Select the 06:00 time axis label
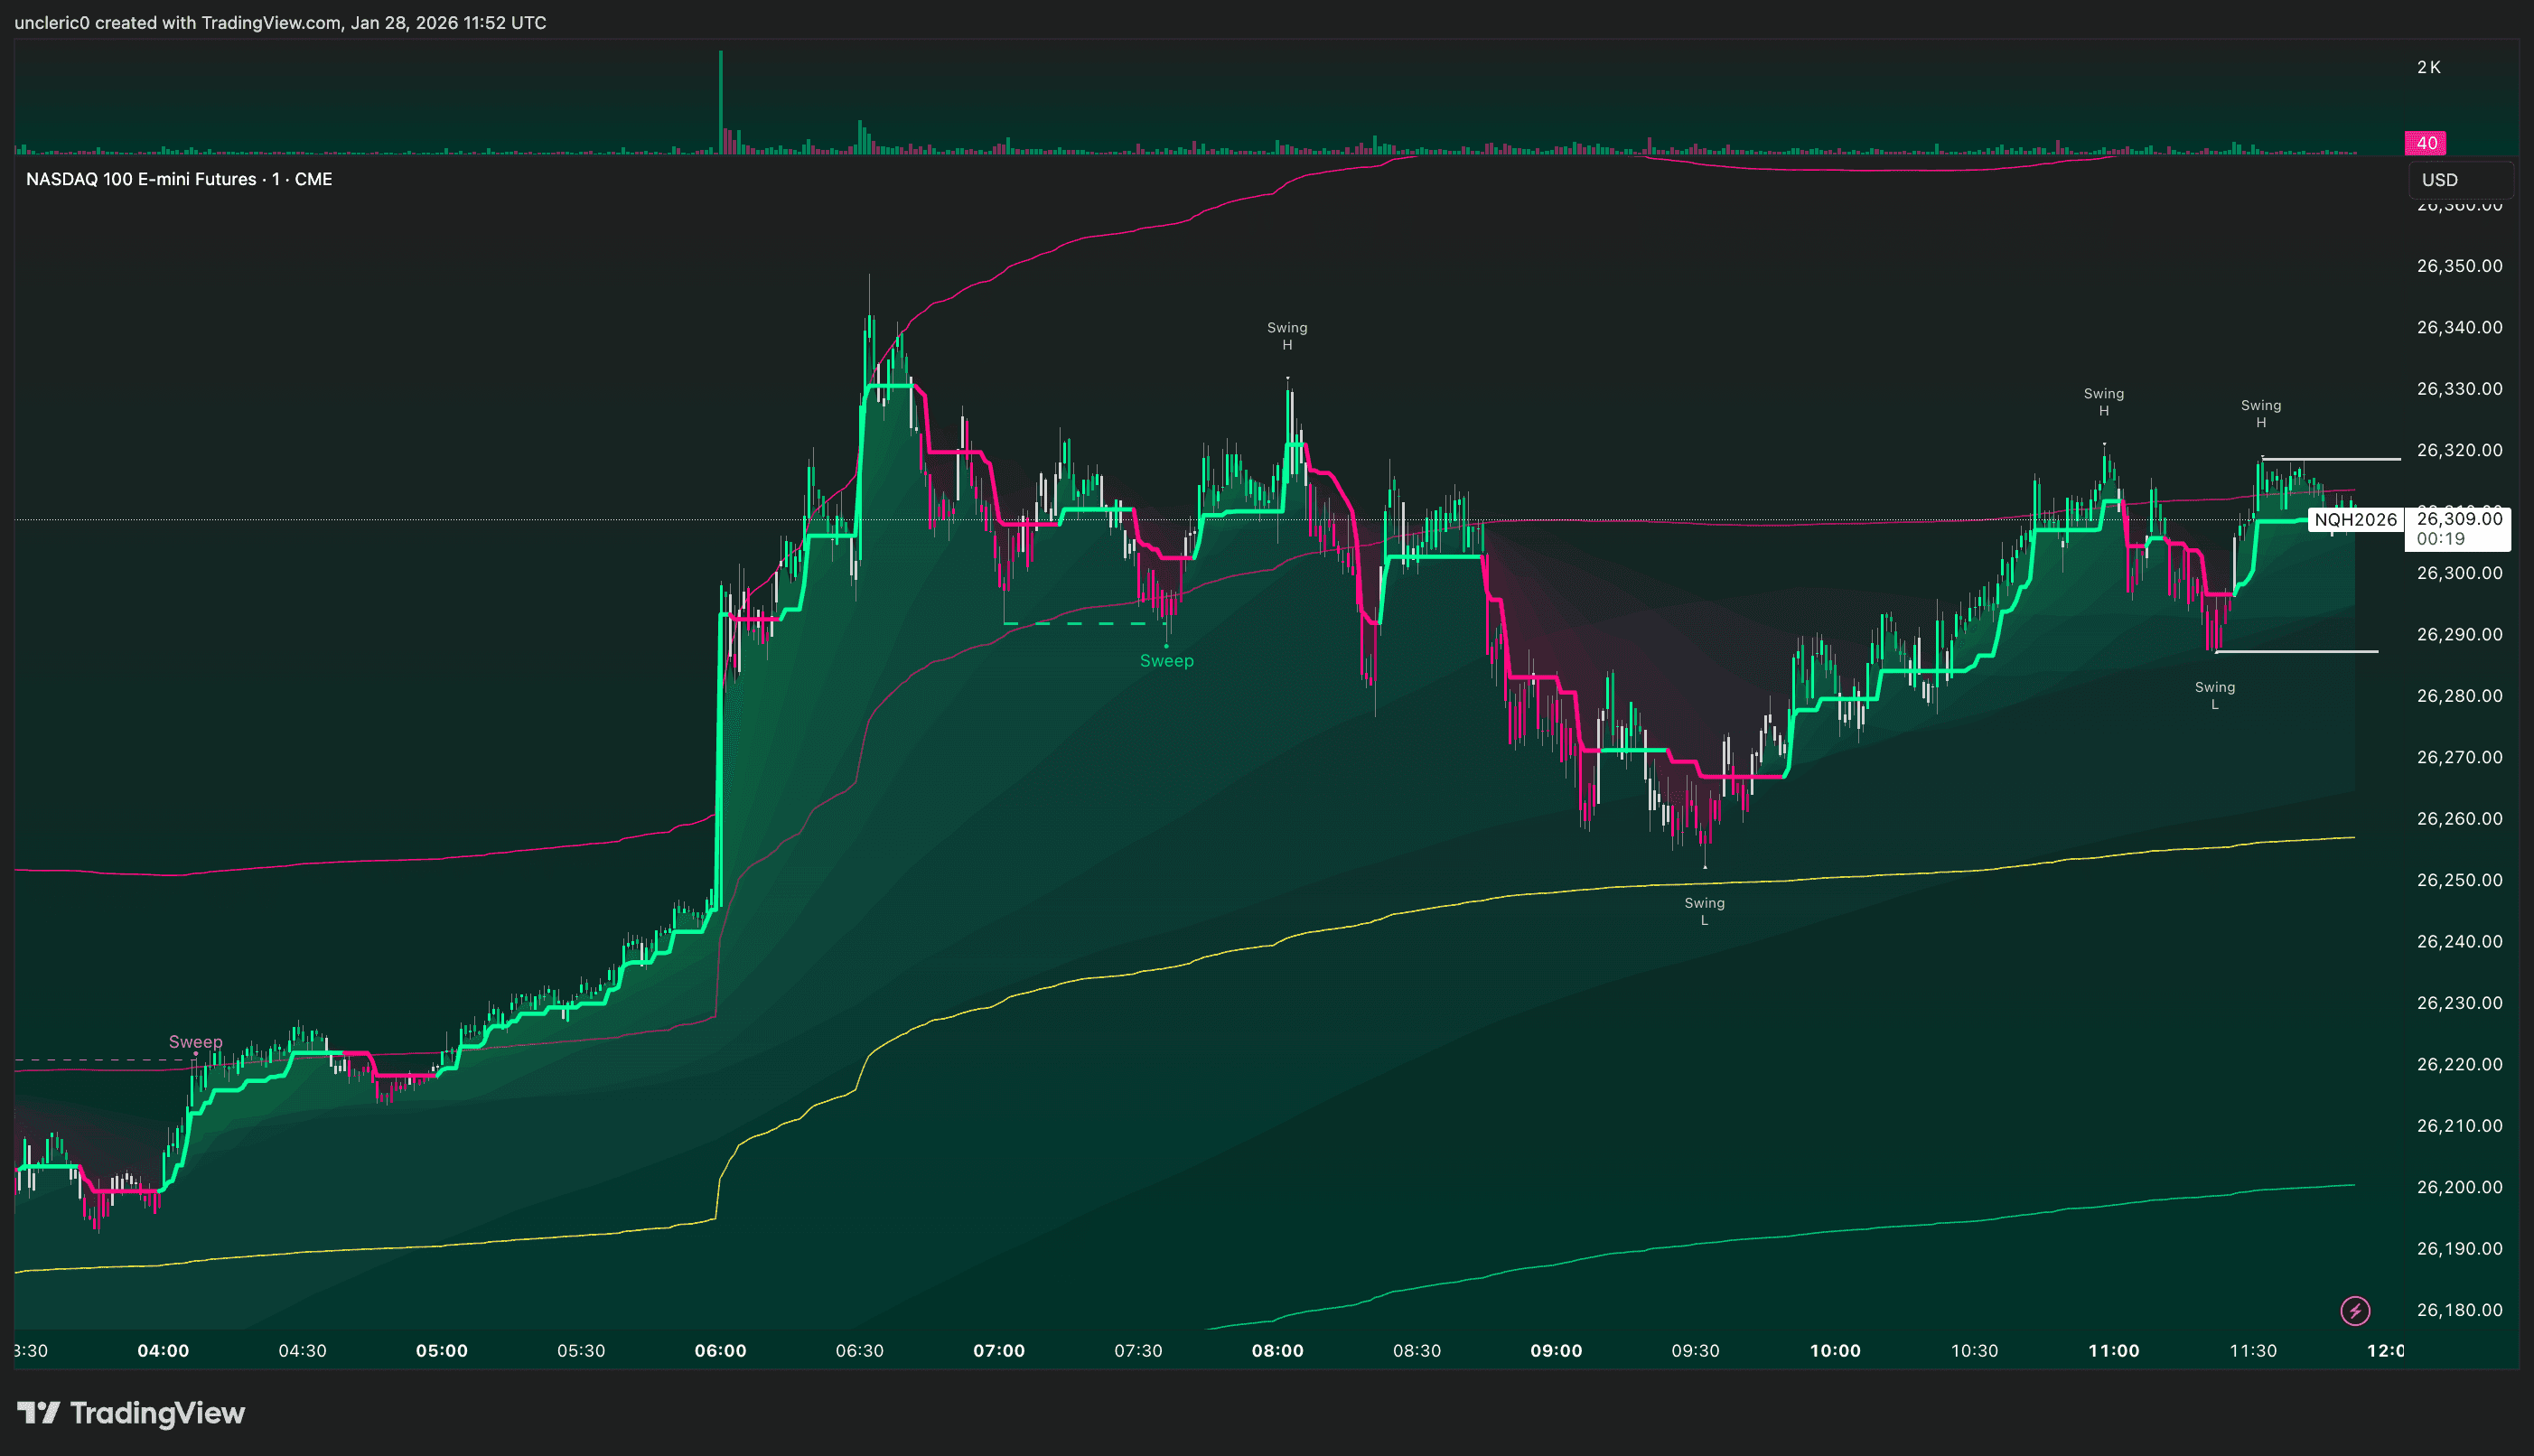The height and width of the screenshot is (1456, 2534). coord(720,1351)
